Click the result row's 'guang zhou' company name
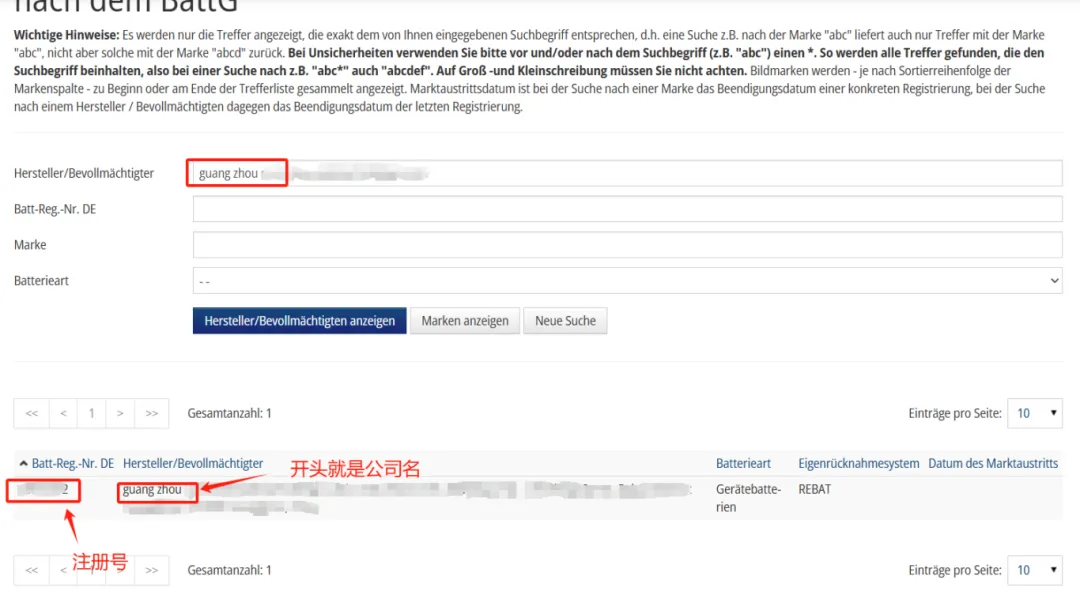Viewport: 1080px width, 599px height. tap(152, 490)
